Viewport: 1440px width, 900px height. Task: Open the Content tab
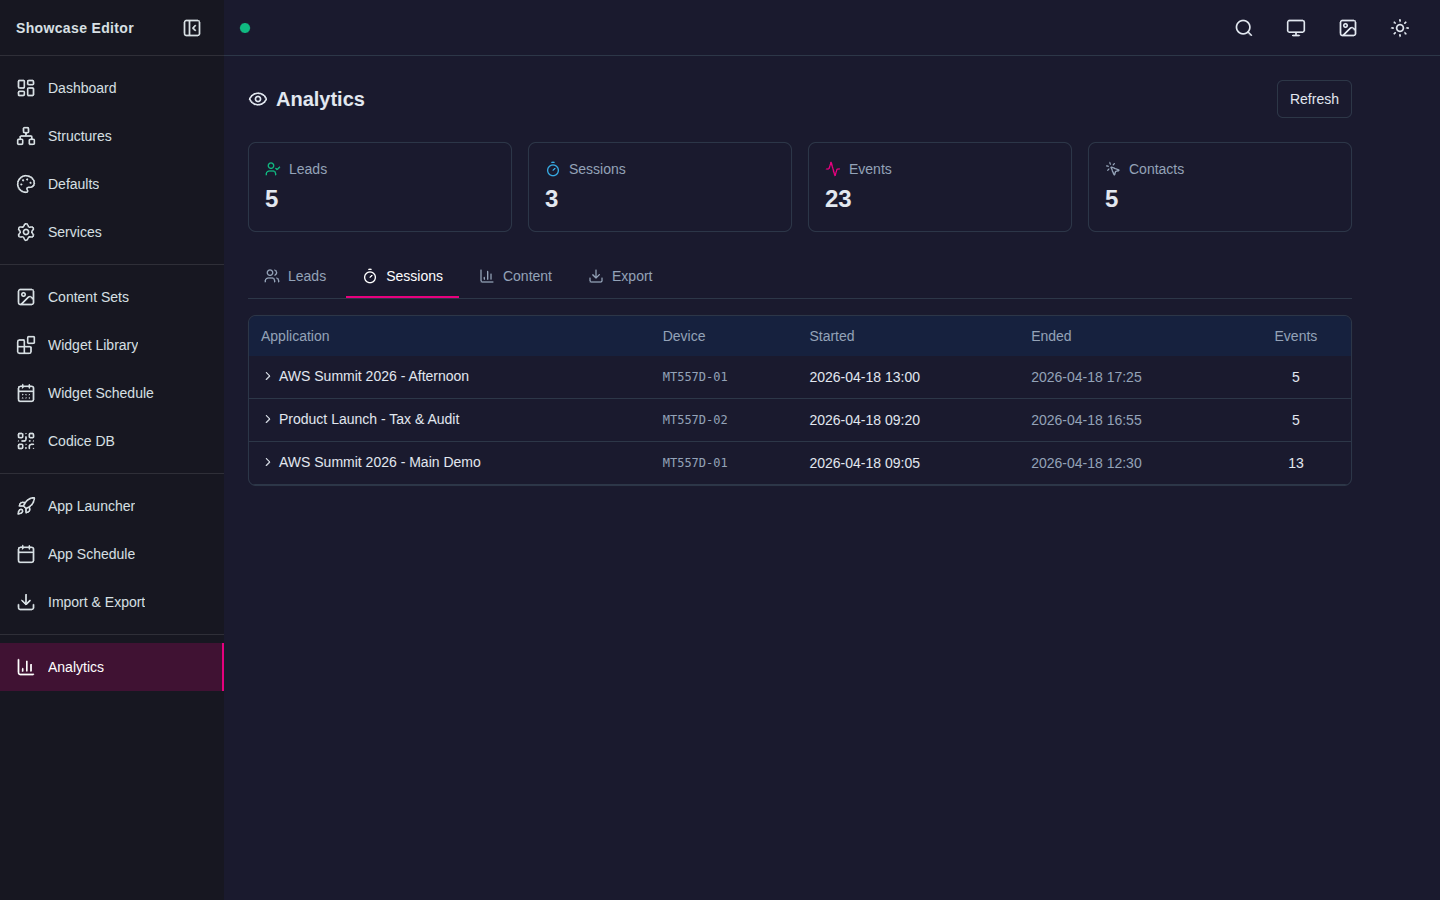(x=516, y=276)
